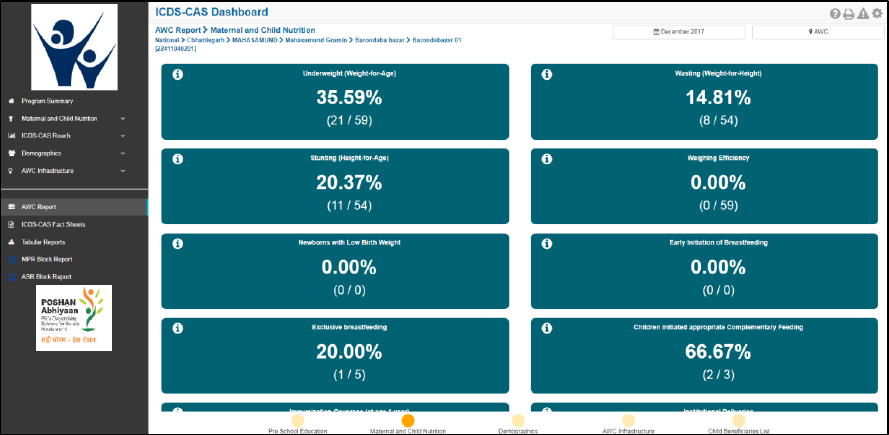Click info icon on Wasting card
Screen dimensions: 889x435
click(x=547, y=75)
